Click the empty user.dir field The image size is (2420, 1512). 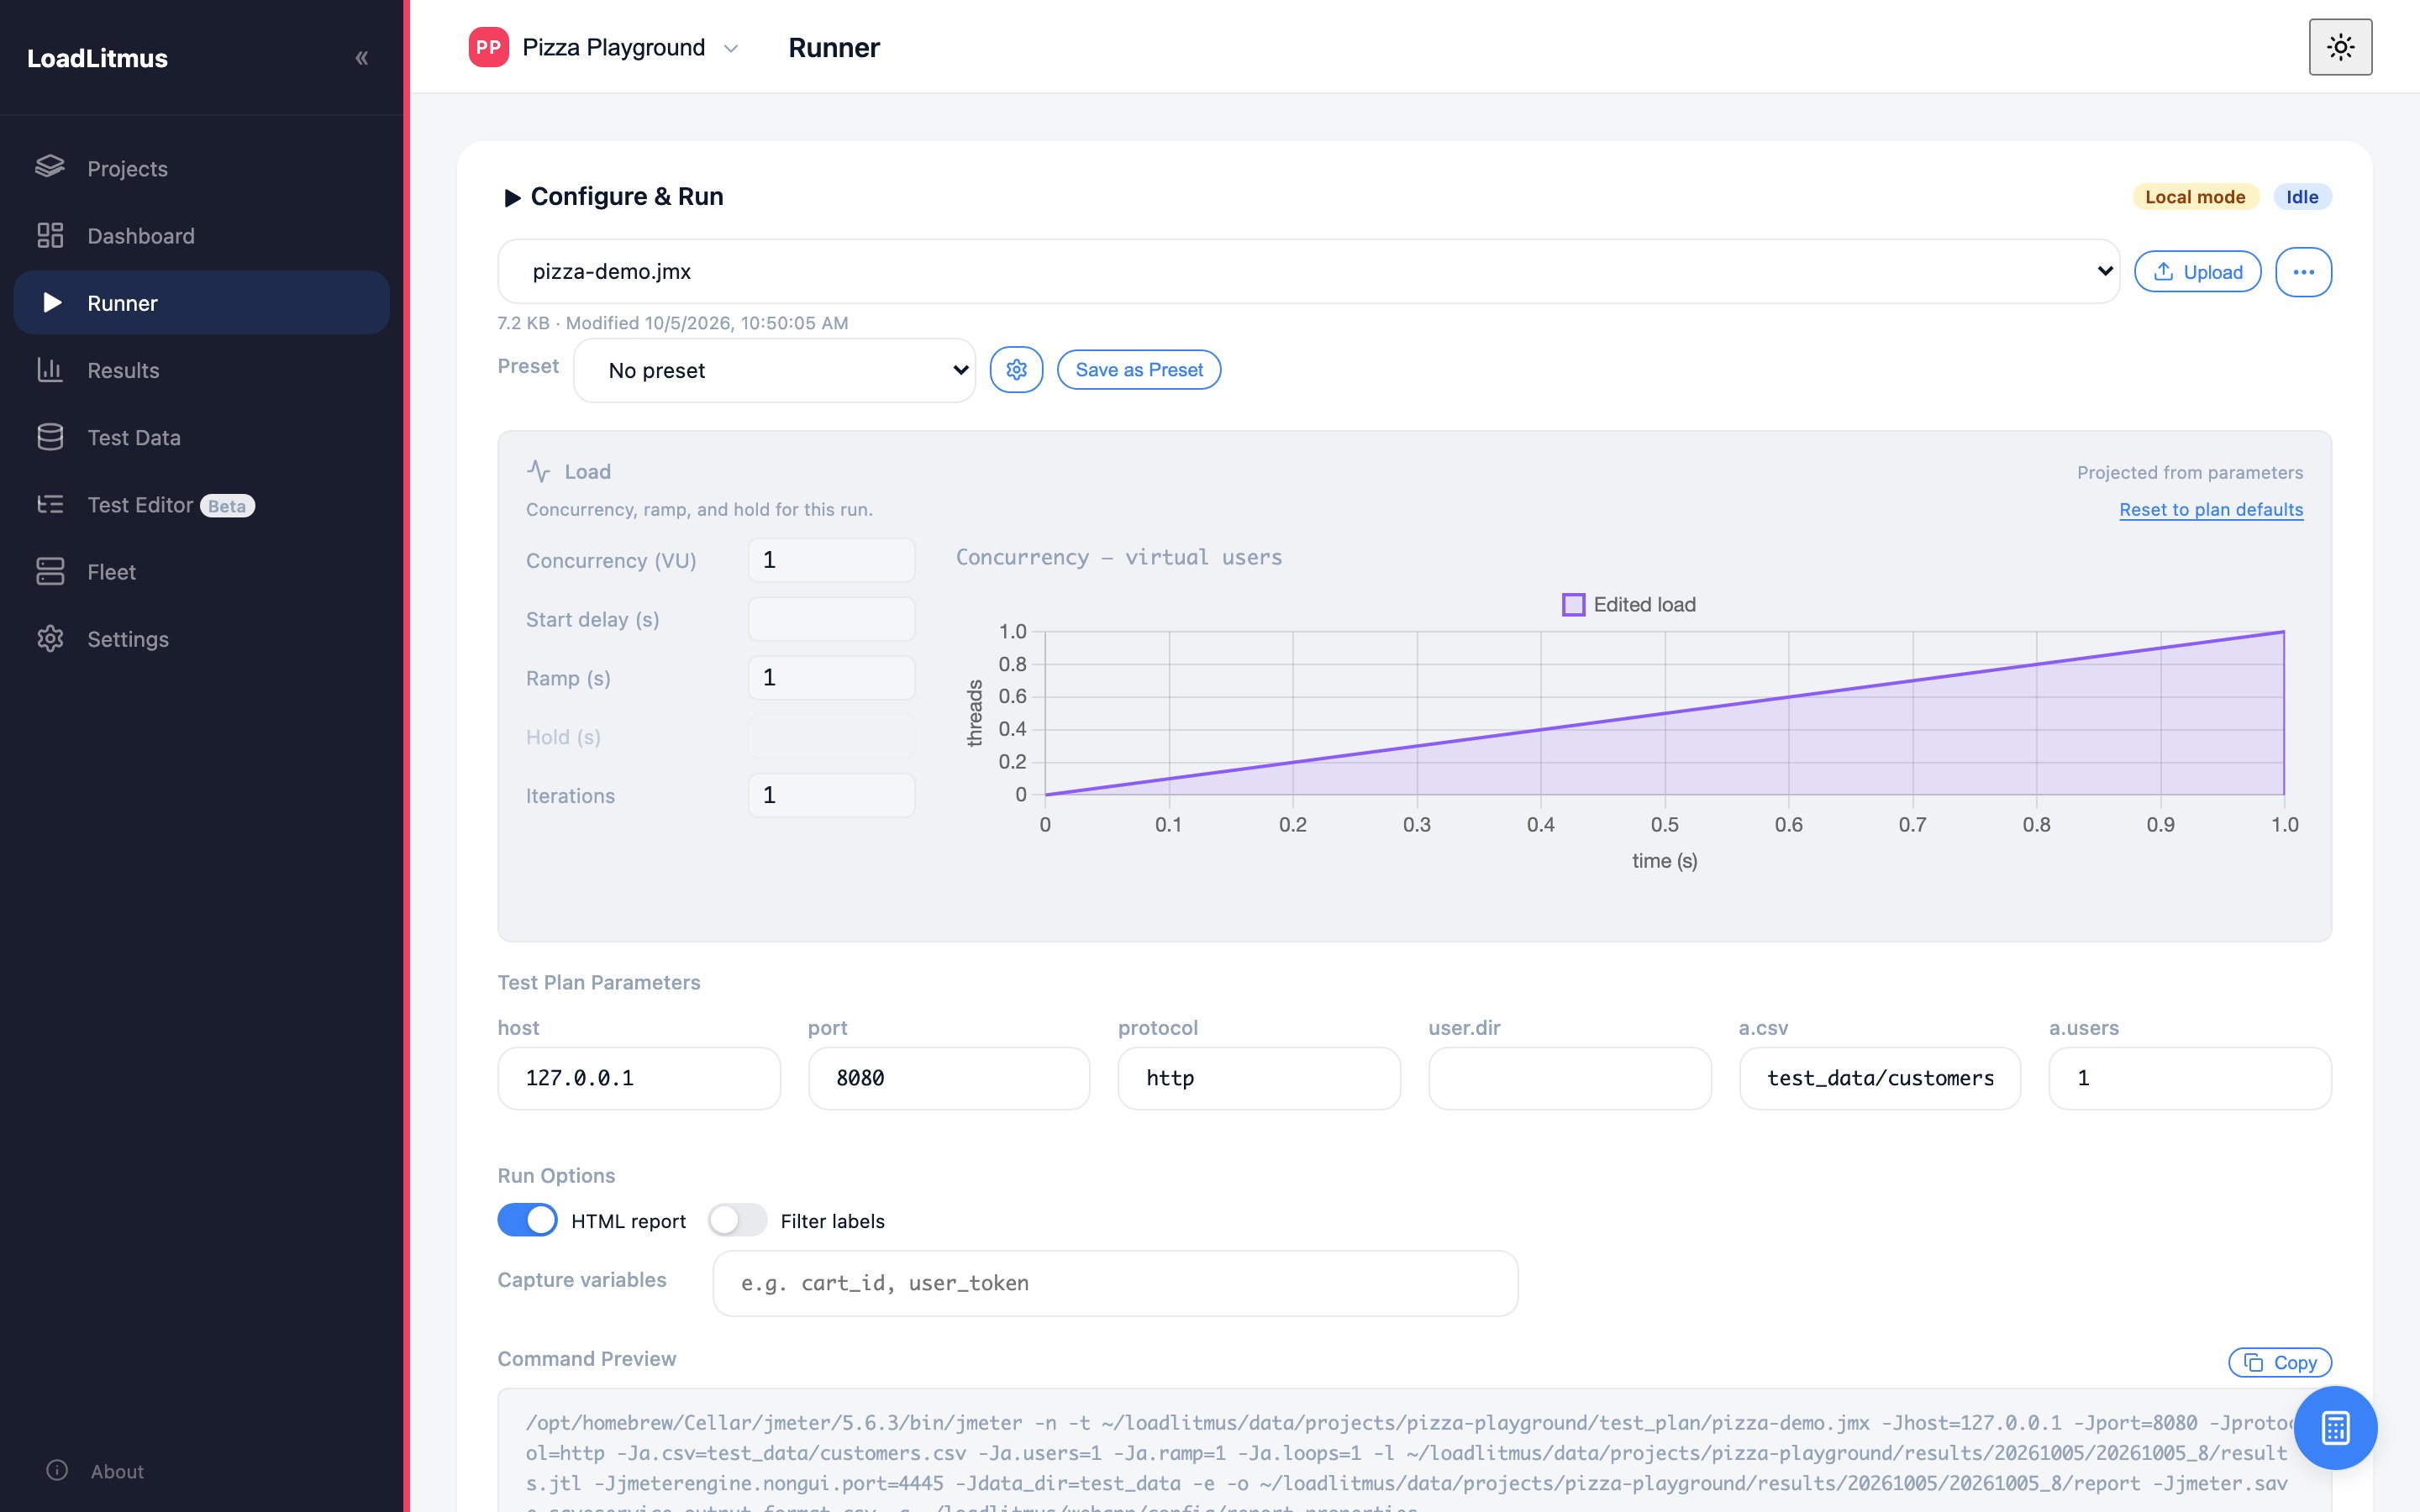pyautogui.click(x=1570, y=1078)
